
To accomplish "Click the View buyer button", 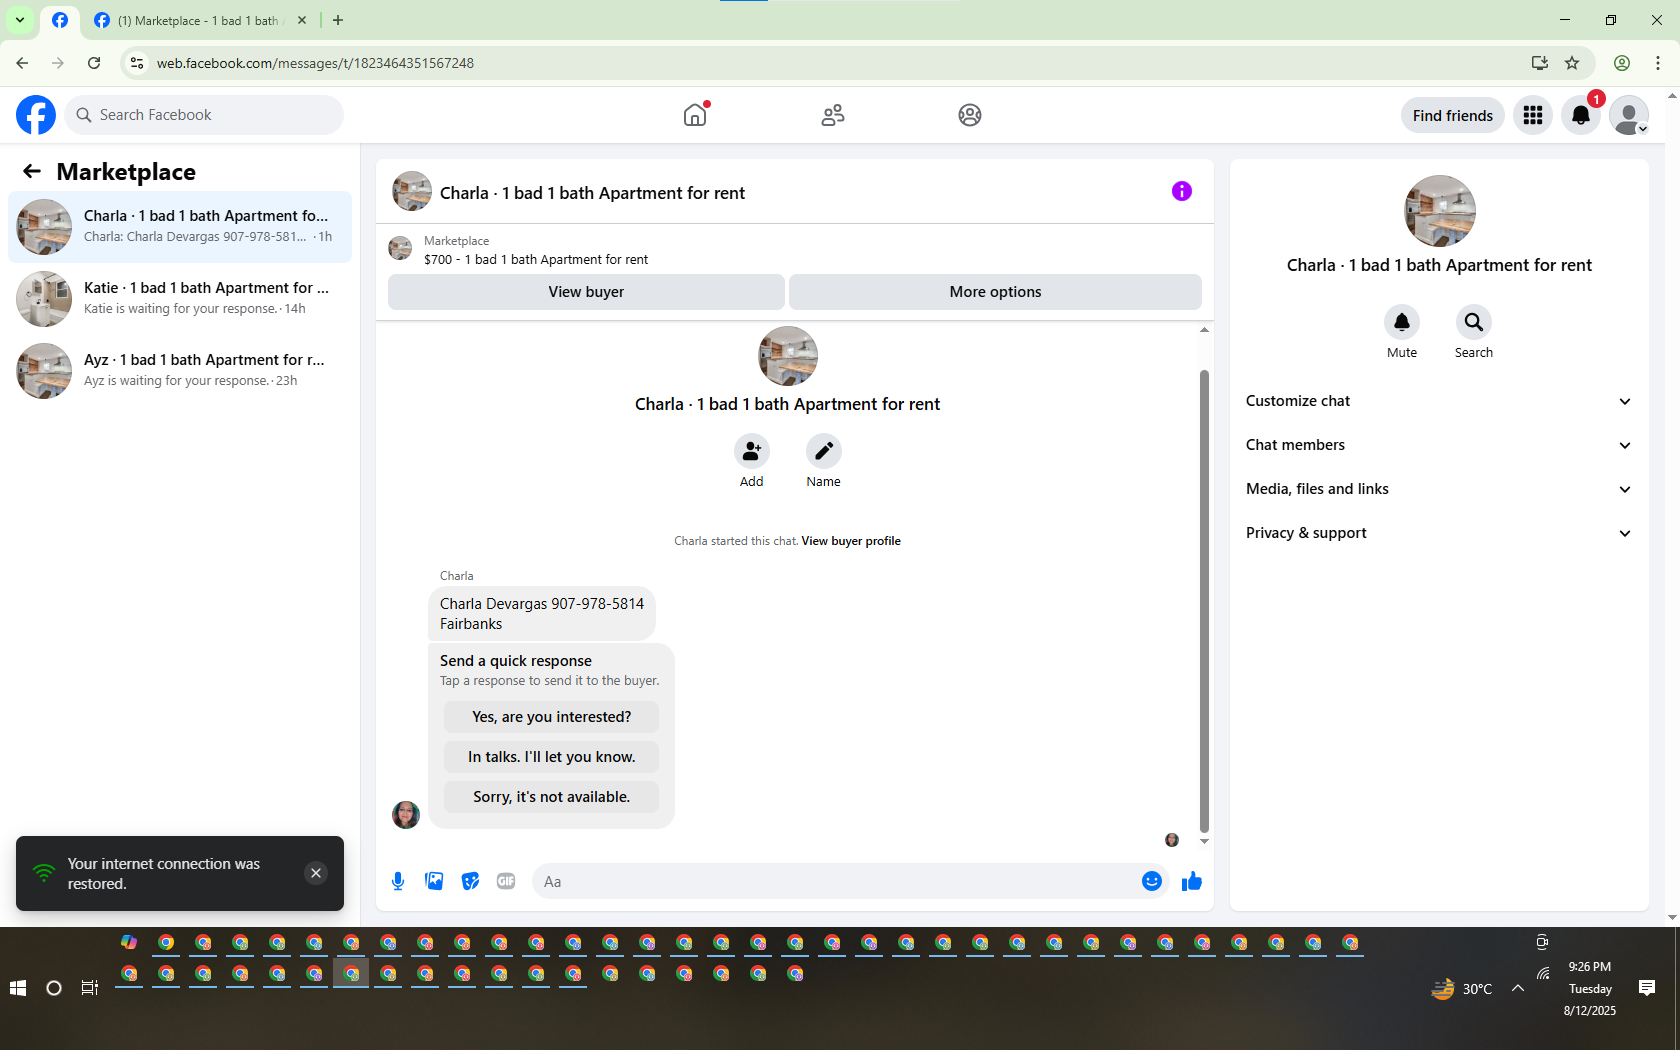I will [x=586, y=292].
